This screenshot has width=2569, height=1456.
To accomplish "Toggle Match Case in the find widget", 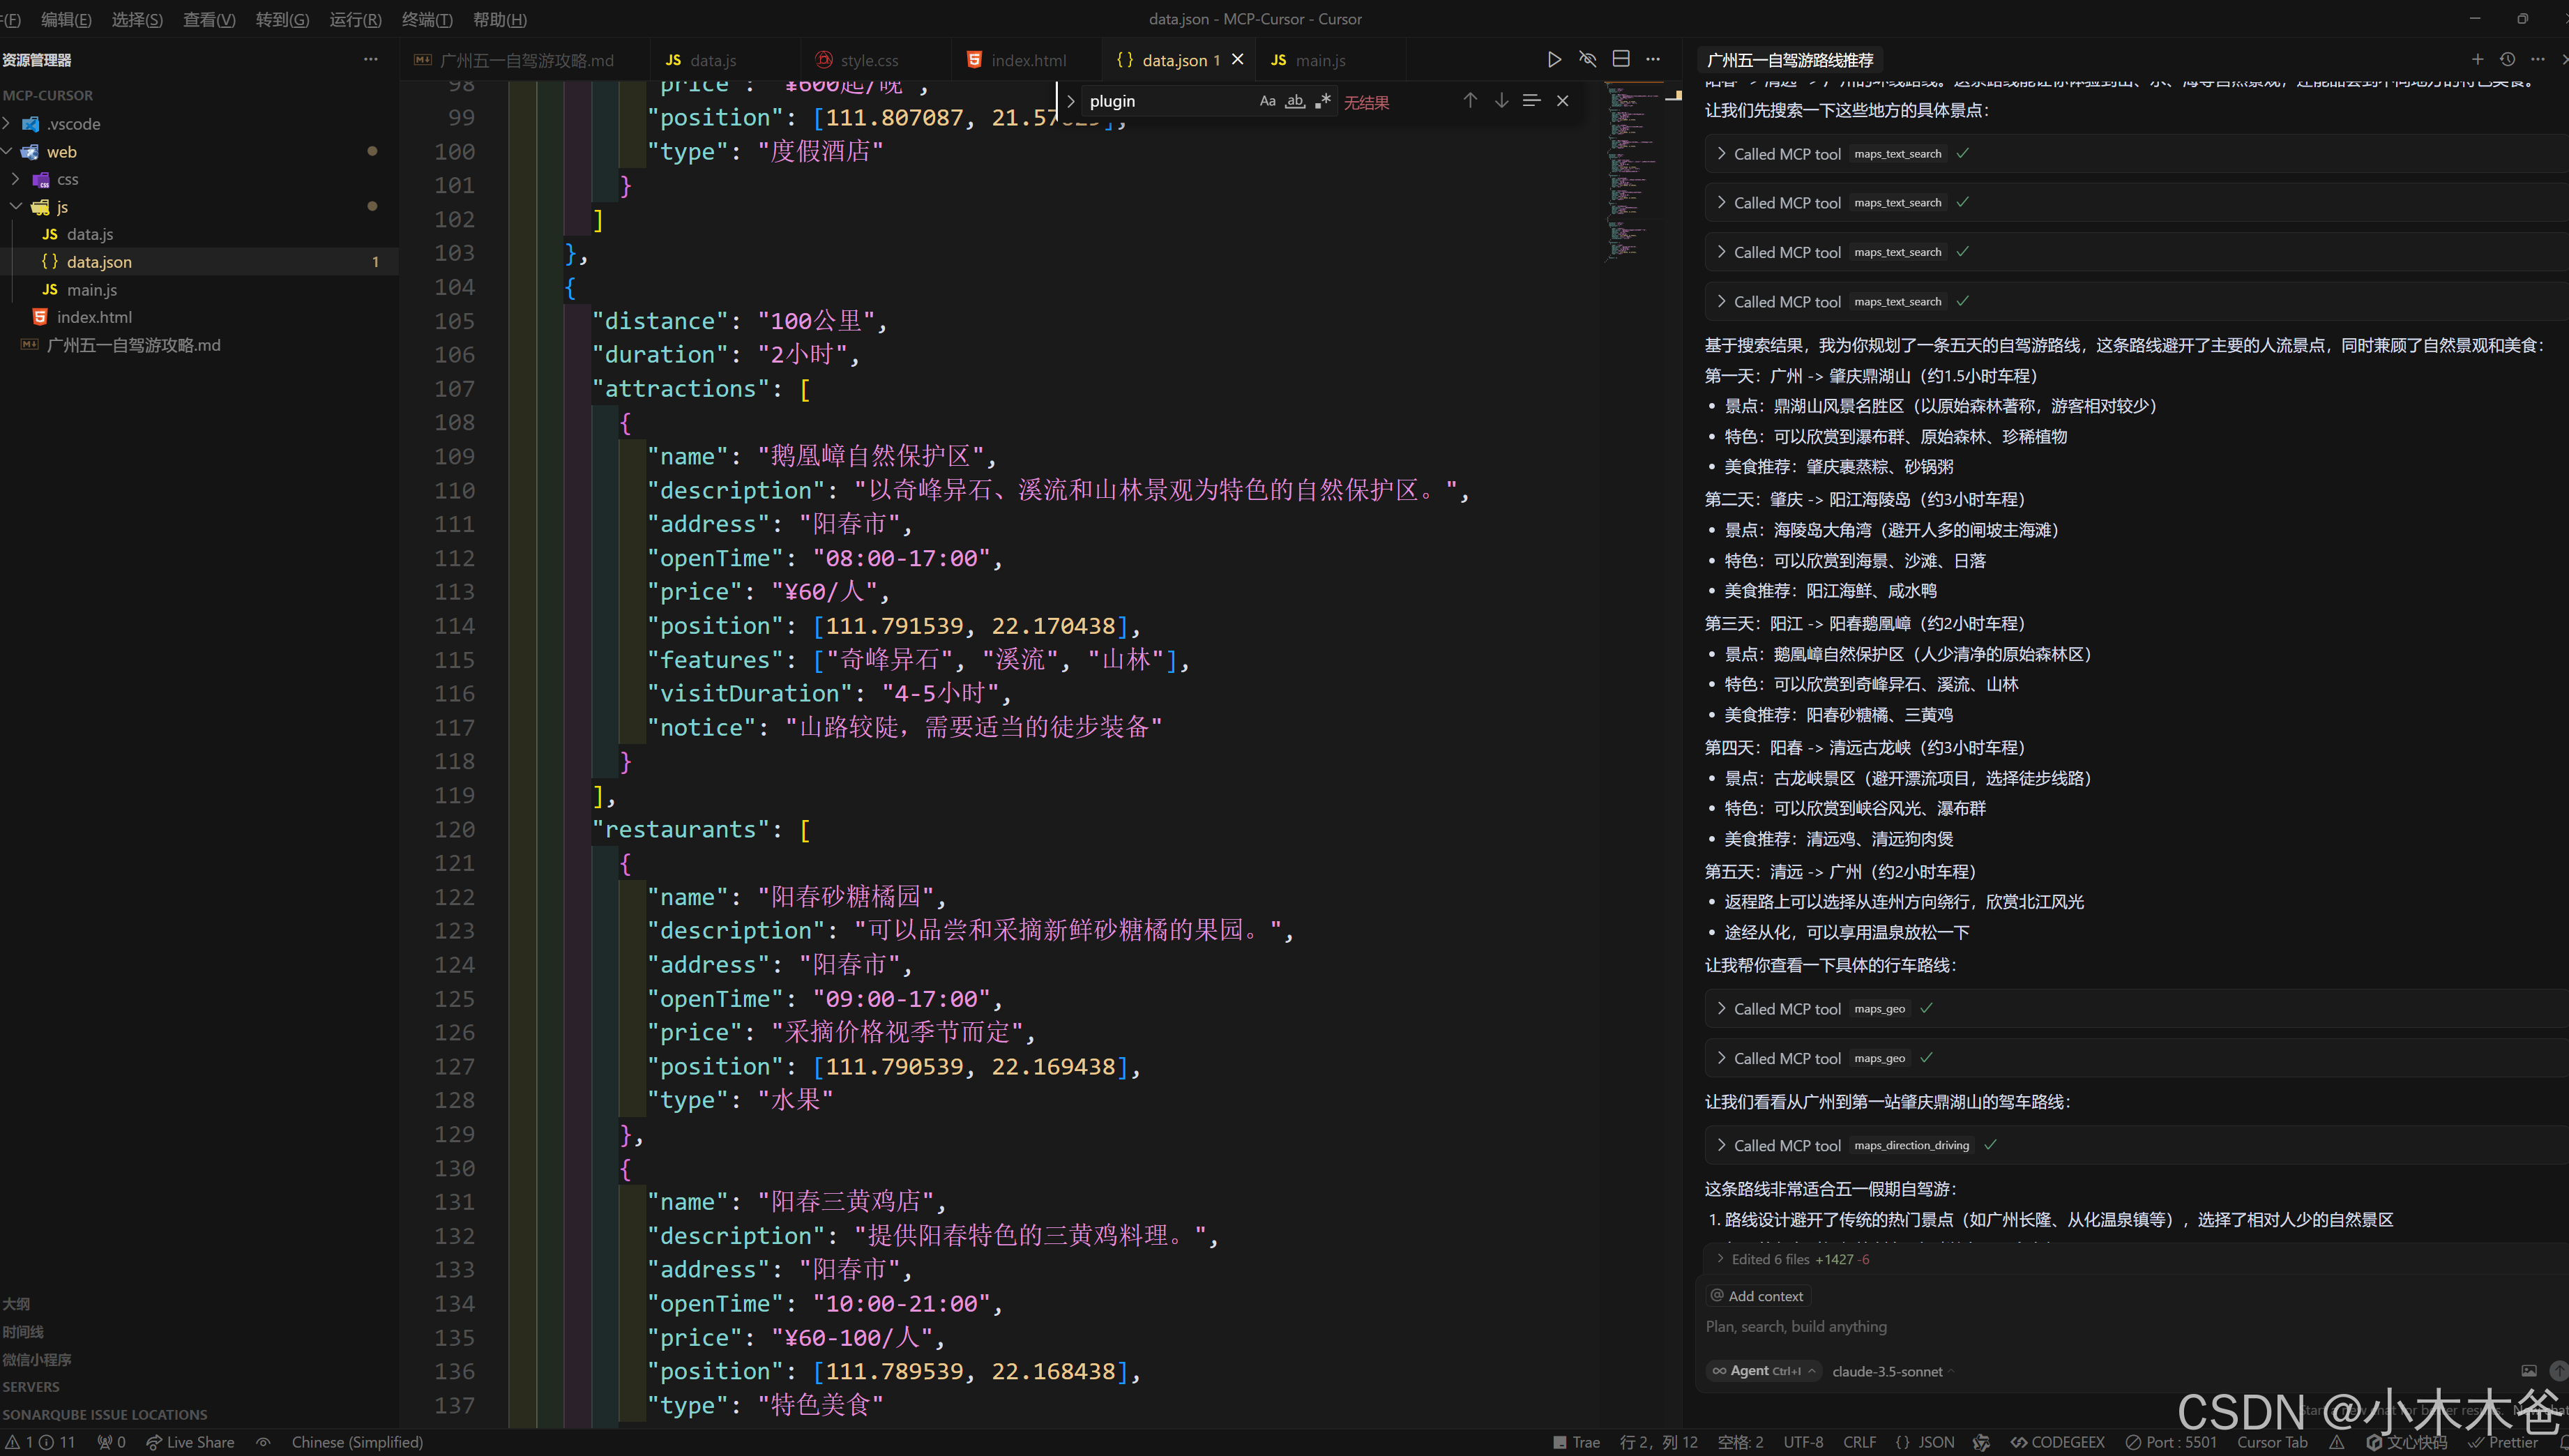I will (x=1267, y=101).
